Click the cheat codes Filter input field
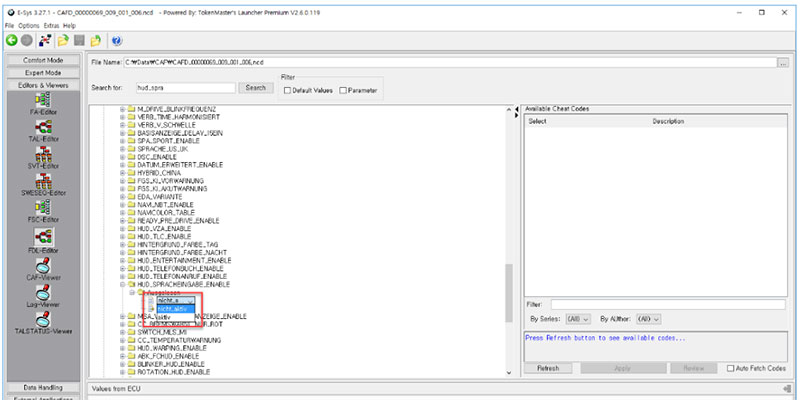Image resolution: width=800 pixels, height=400 pixels. point(668,305)
